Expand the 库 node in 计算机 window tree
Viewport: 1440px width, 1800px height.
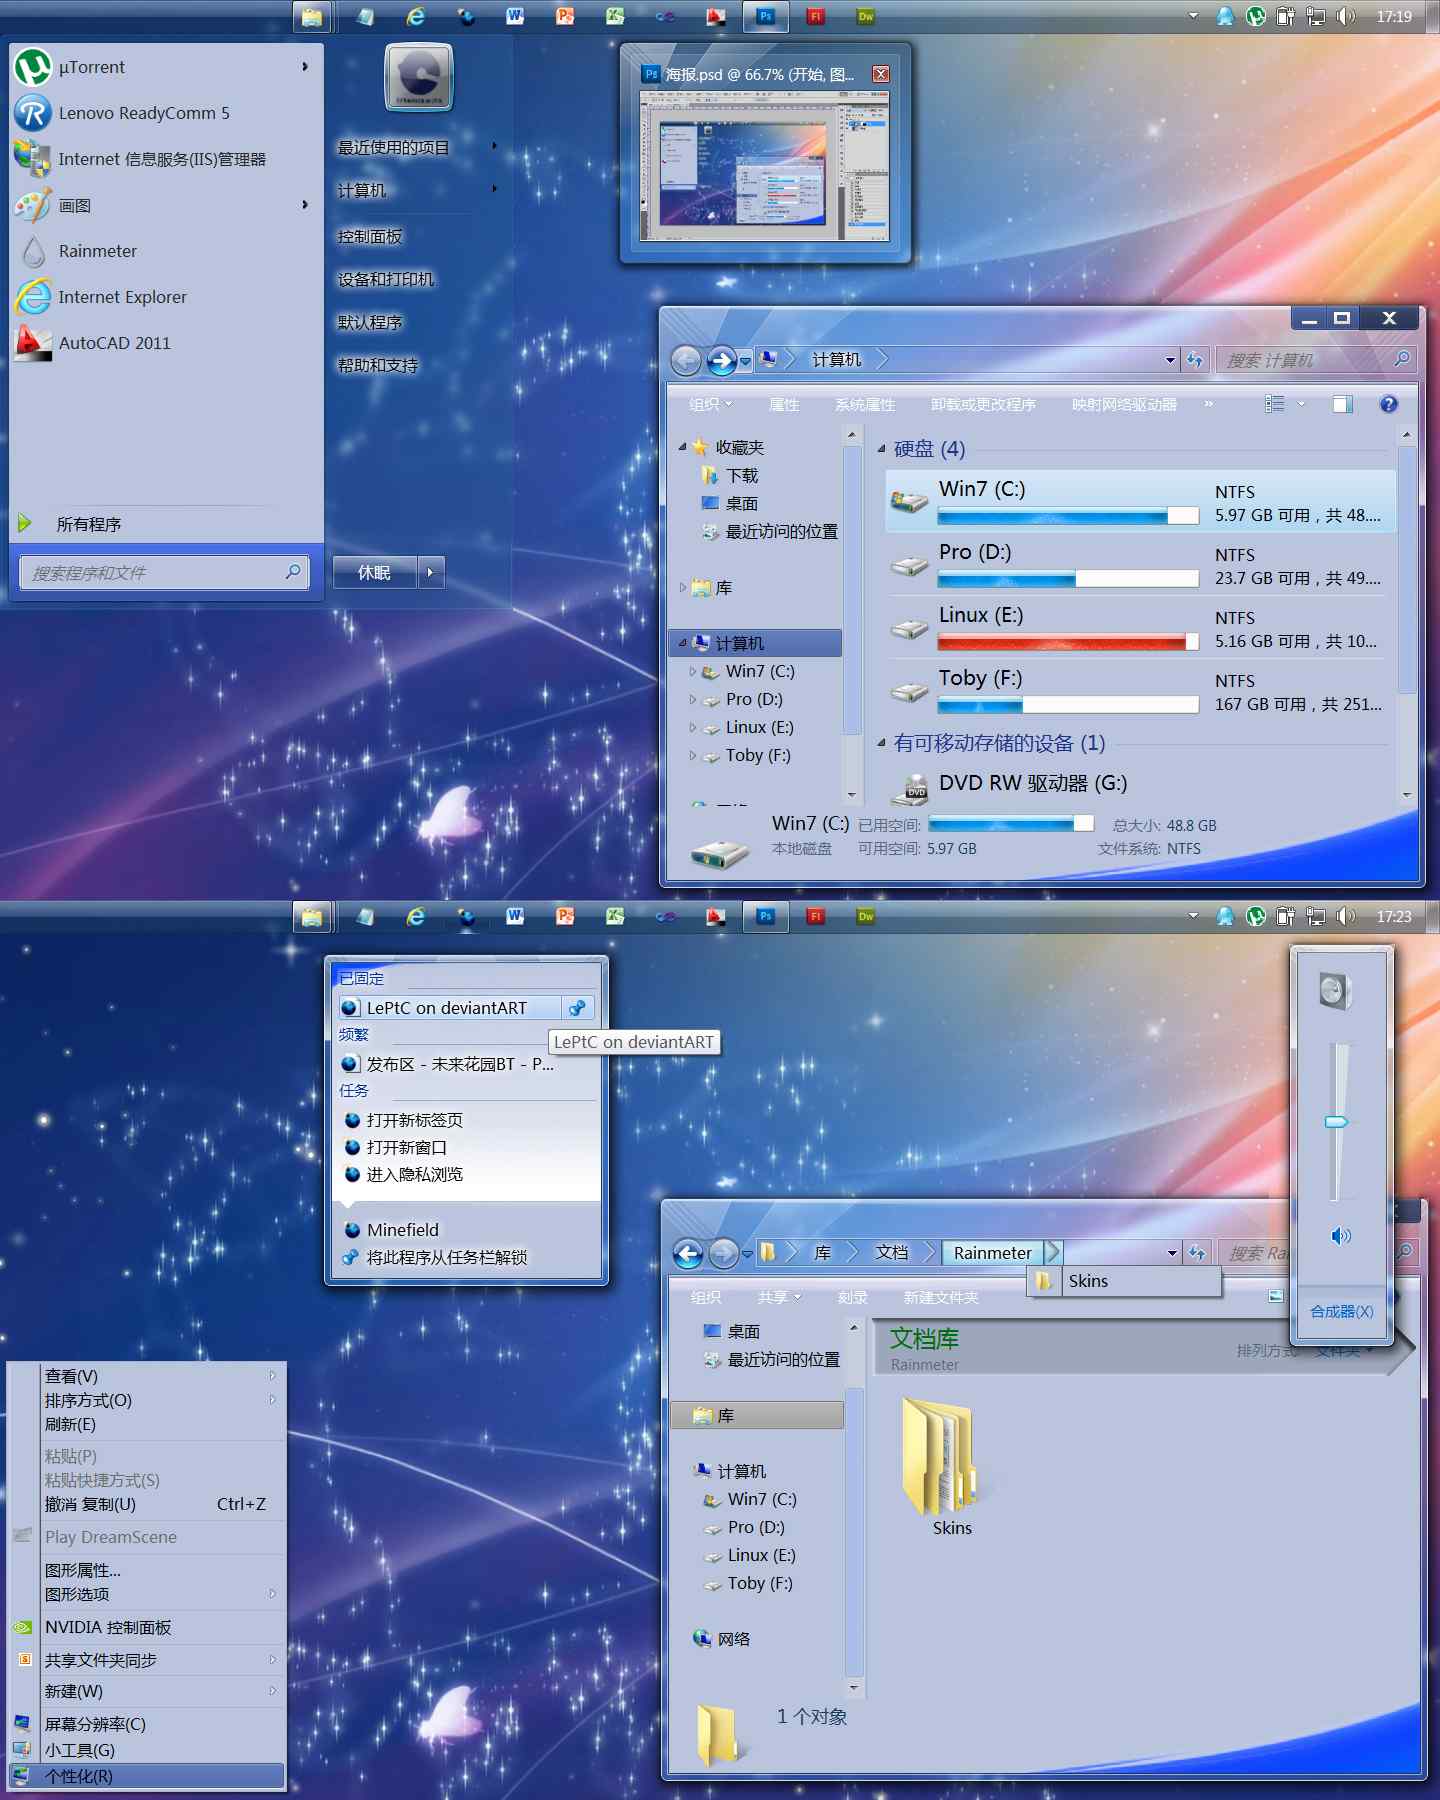click(682, 587)
